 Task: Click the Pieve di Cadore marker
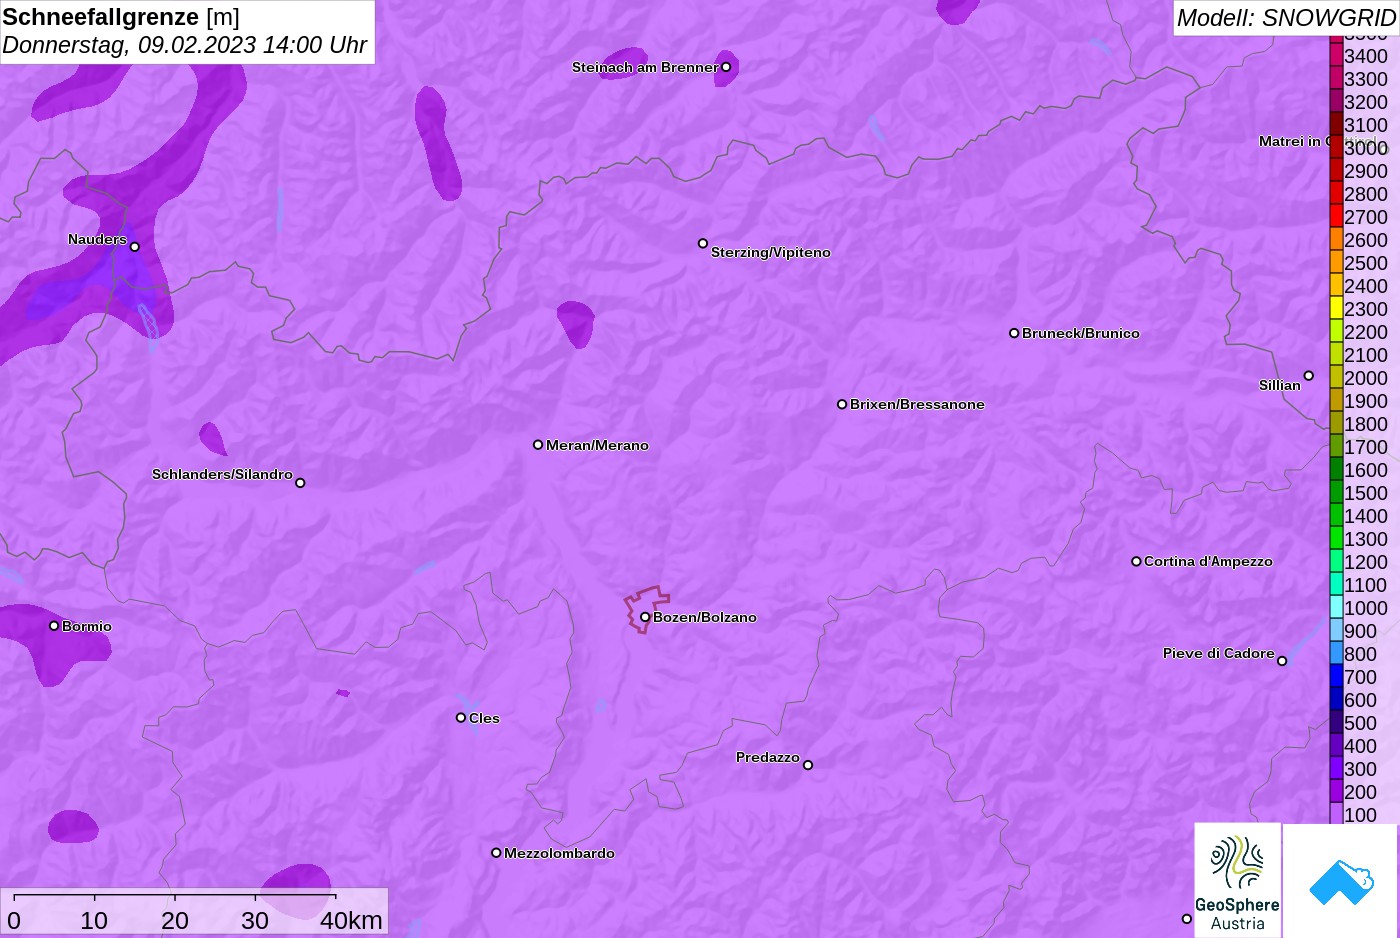1282,661
